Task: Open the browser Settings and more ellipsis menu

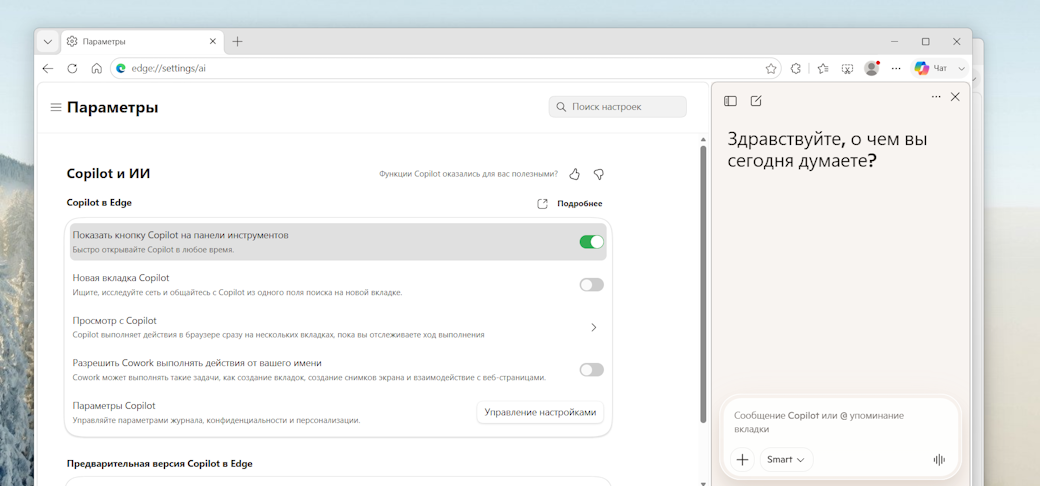Action: pyautogui.click(x=896, y=68)
